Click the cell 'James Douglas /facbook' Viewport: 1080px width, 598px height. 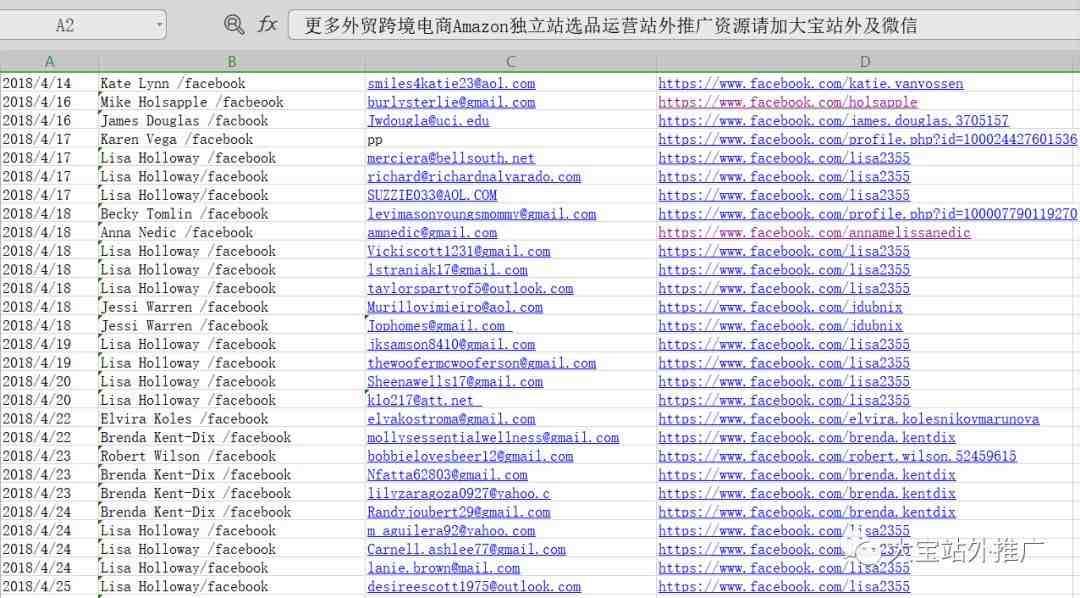231,121
